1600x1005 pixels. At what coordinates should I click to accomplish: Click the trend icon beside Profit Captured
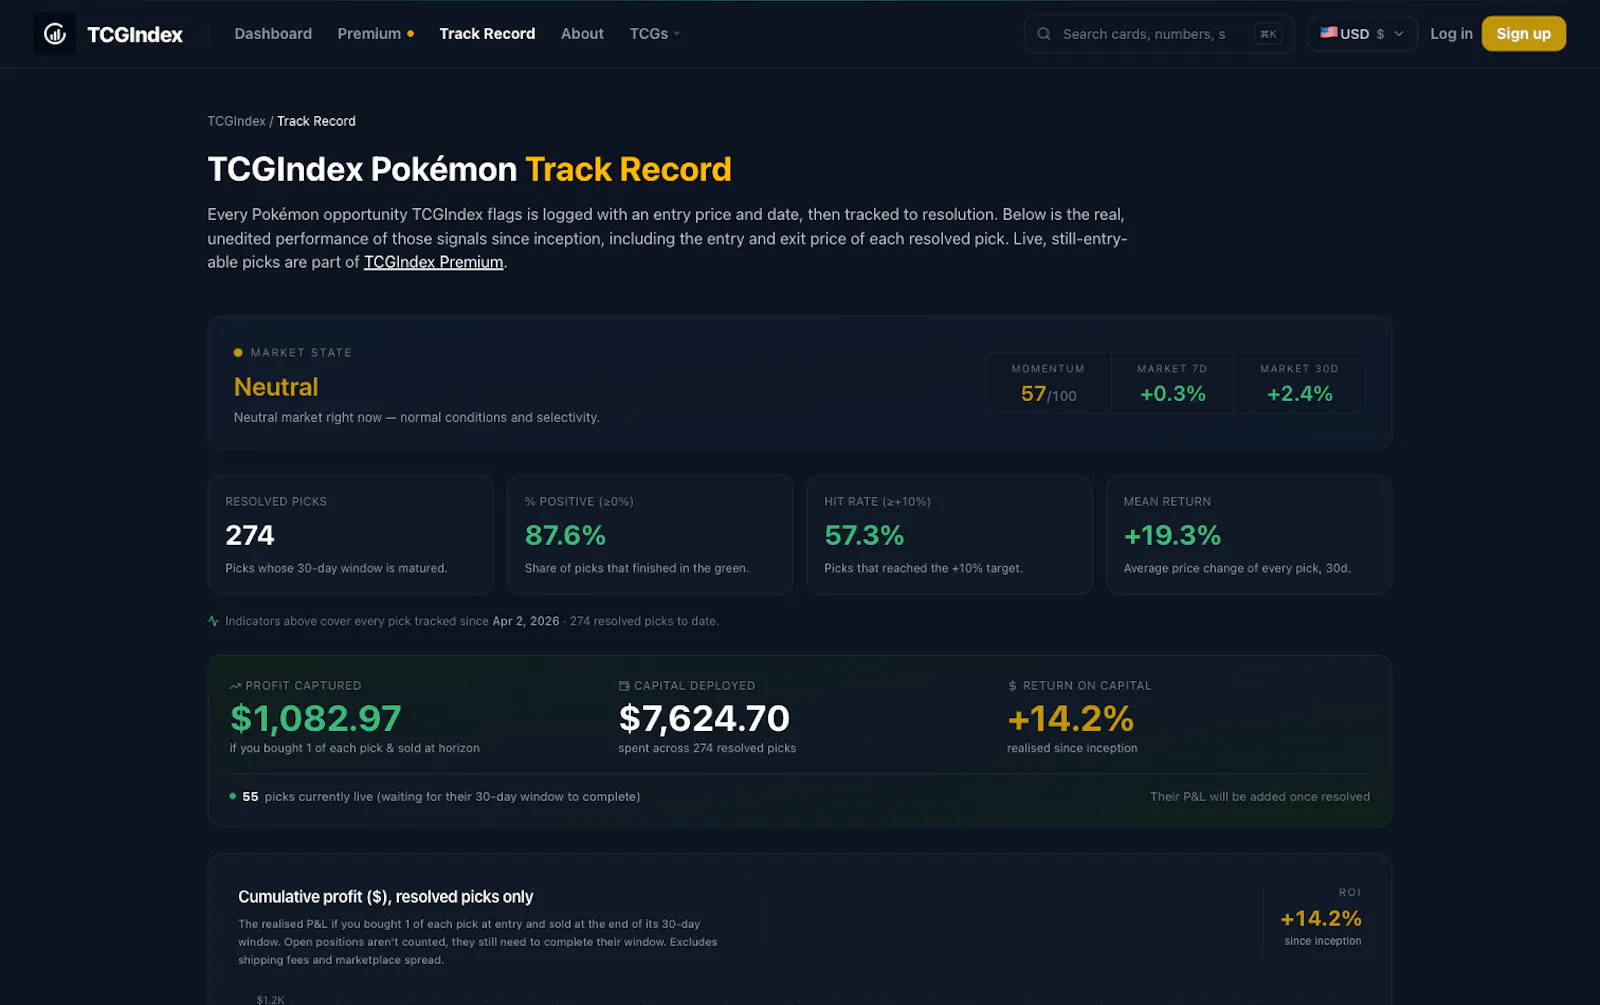tap(236, 686)
